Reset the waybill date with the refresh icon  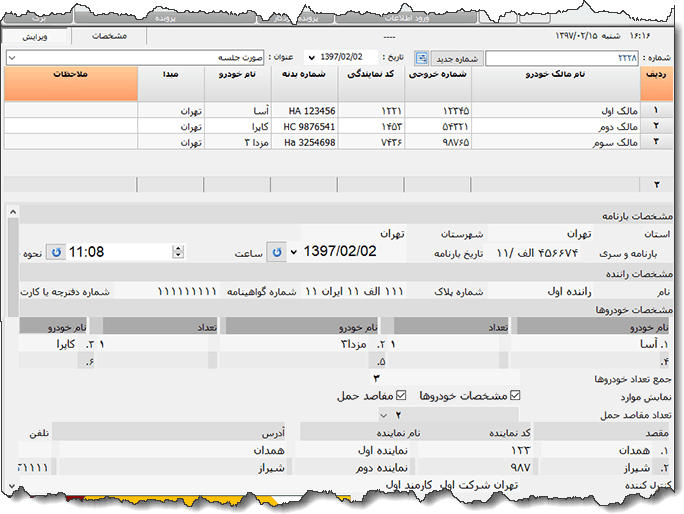278,251
